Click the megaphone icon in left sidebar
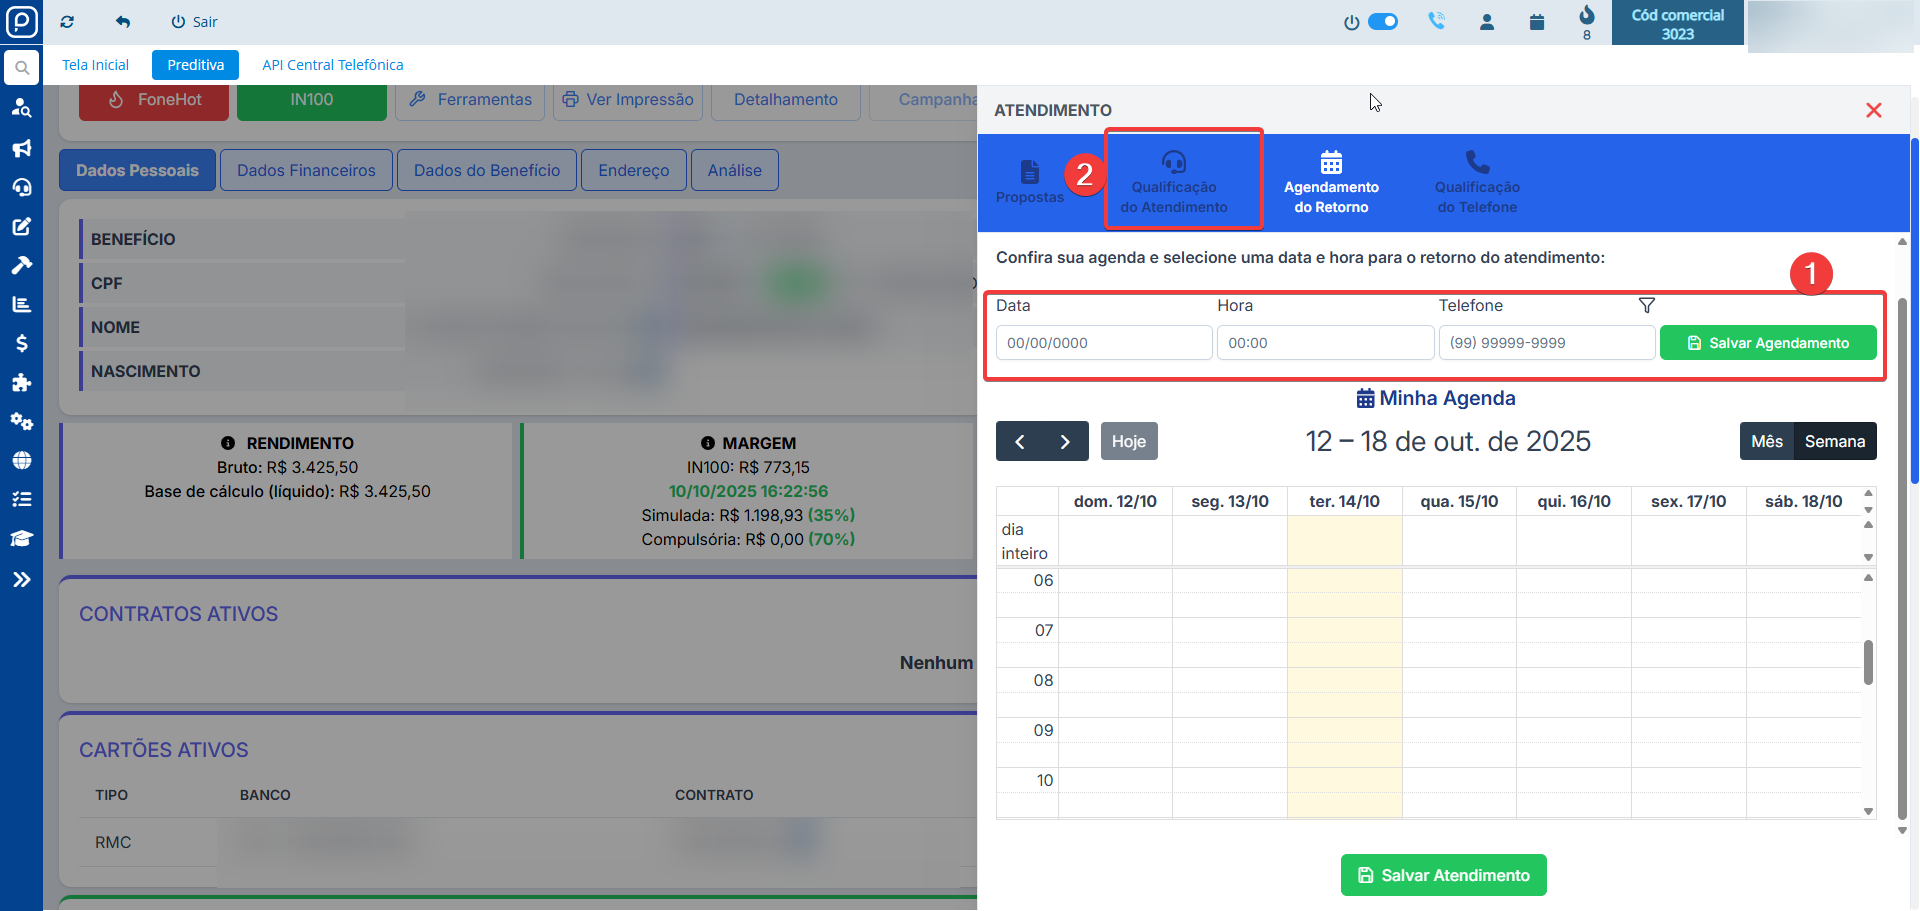The width and height of the screenshot is (1920, 911). 21,148
